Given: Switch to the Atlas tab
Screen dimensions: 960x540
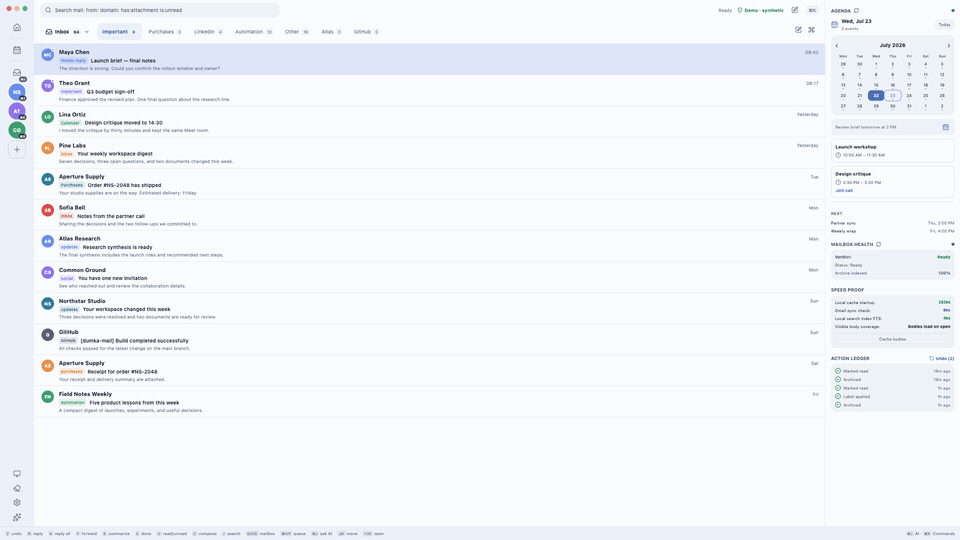Looking at the screenshot, I should pos(331,32).
